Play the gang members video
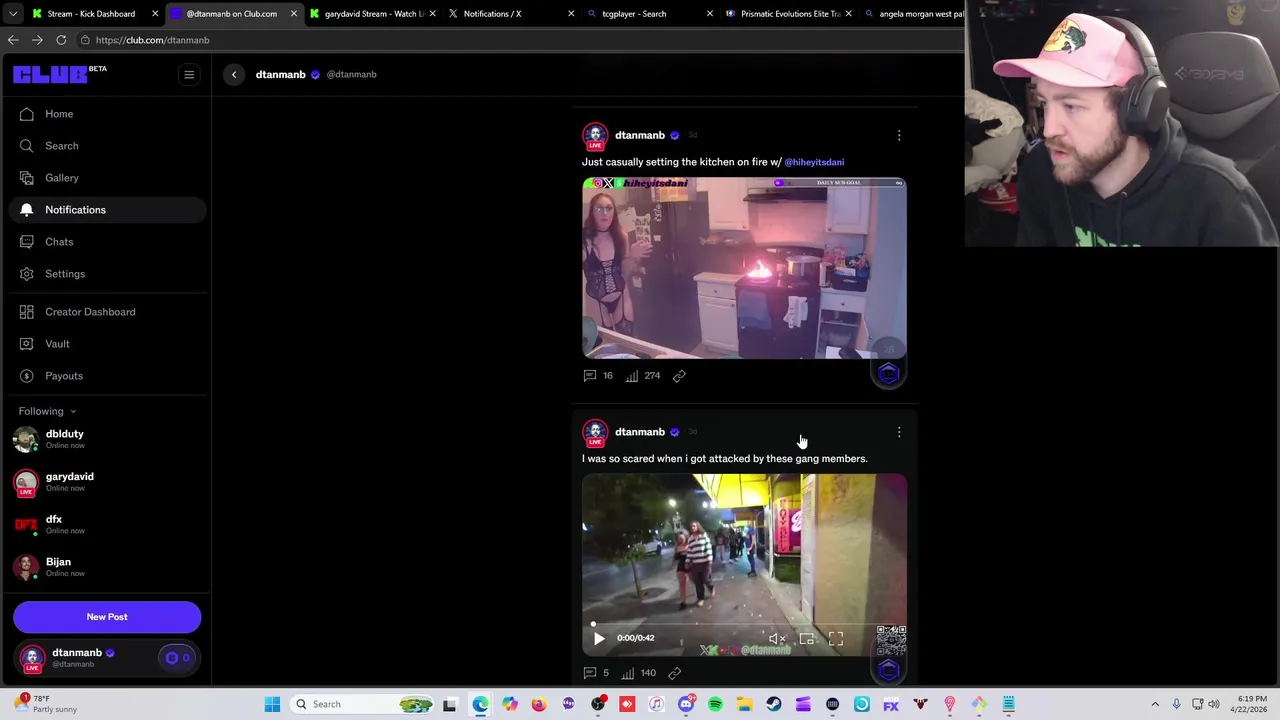1280x720 pixels. click(598, 638)
